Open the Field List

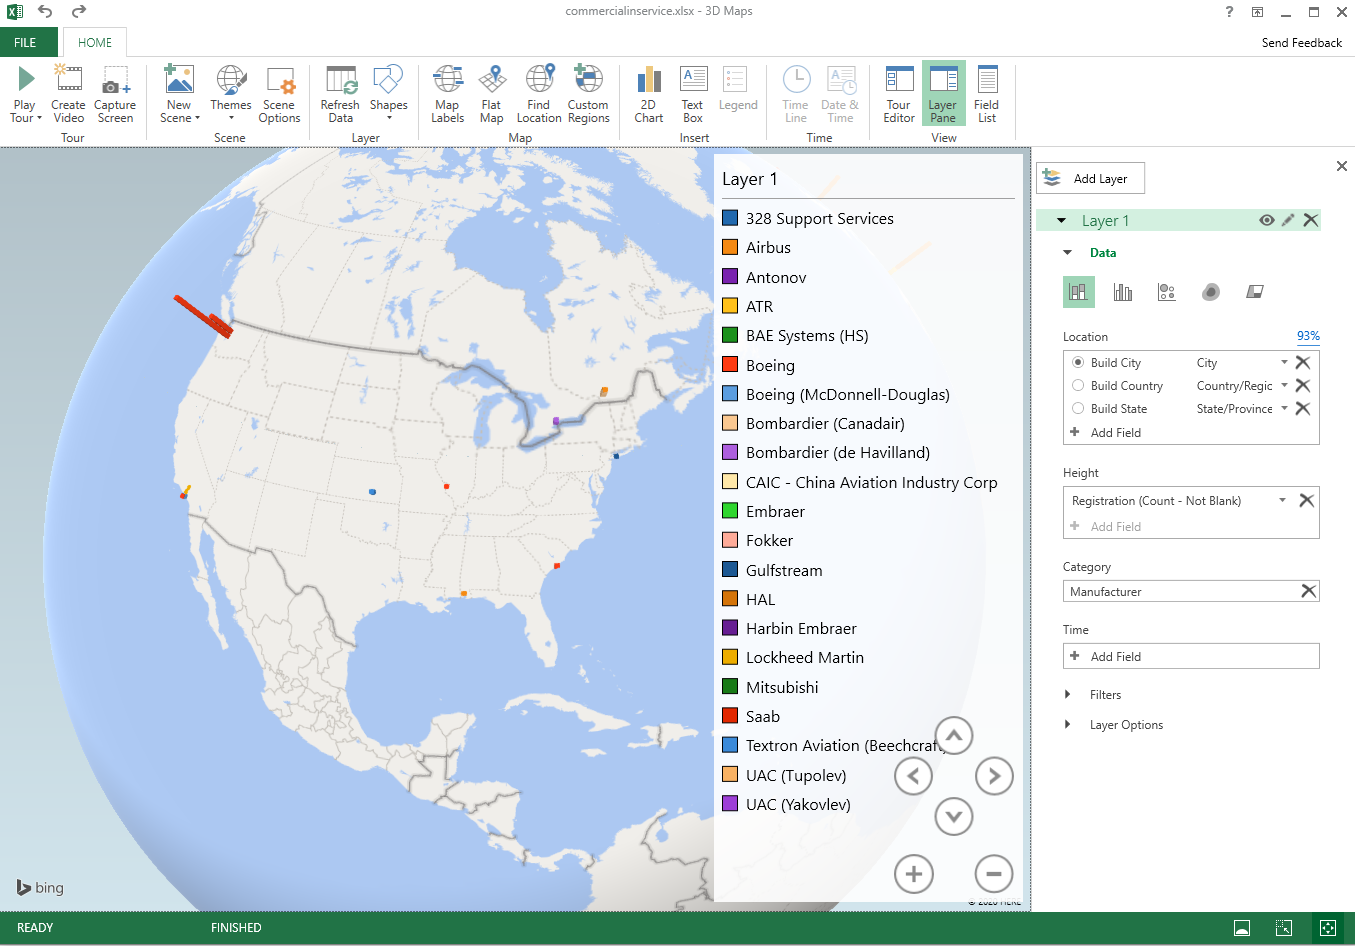(x=987, y=94)
